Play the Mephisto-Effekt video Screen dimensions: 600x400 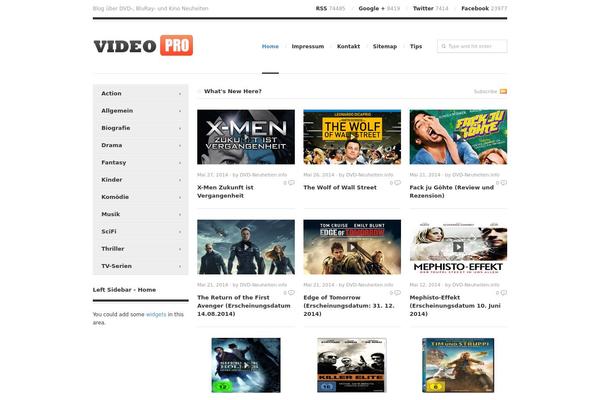458,247
